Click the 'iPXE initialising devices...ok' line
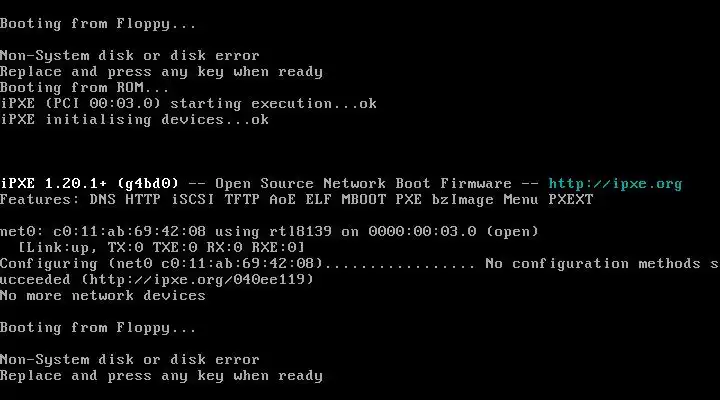The width and height of the screenshot is (720, 400). [134, 119]
